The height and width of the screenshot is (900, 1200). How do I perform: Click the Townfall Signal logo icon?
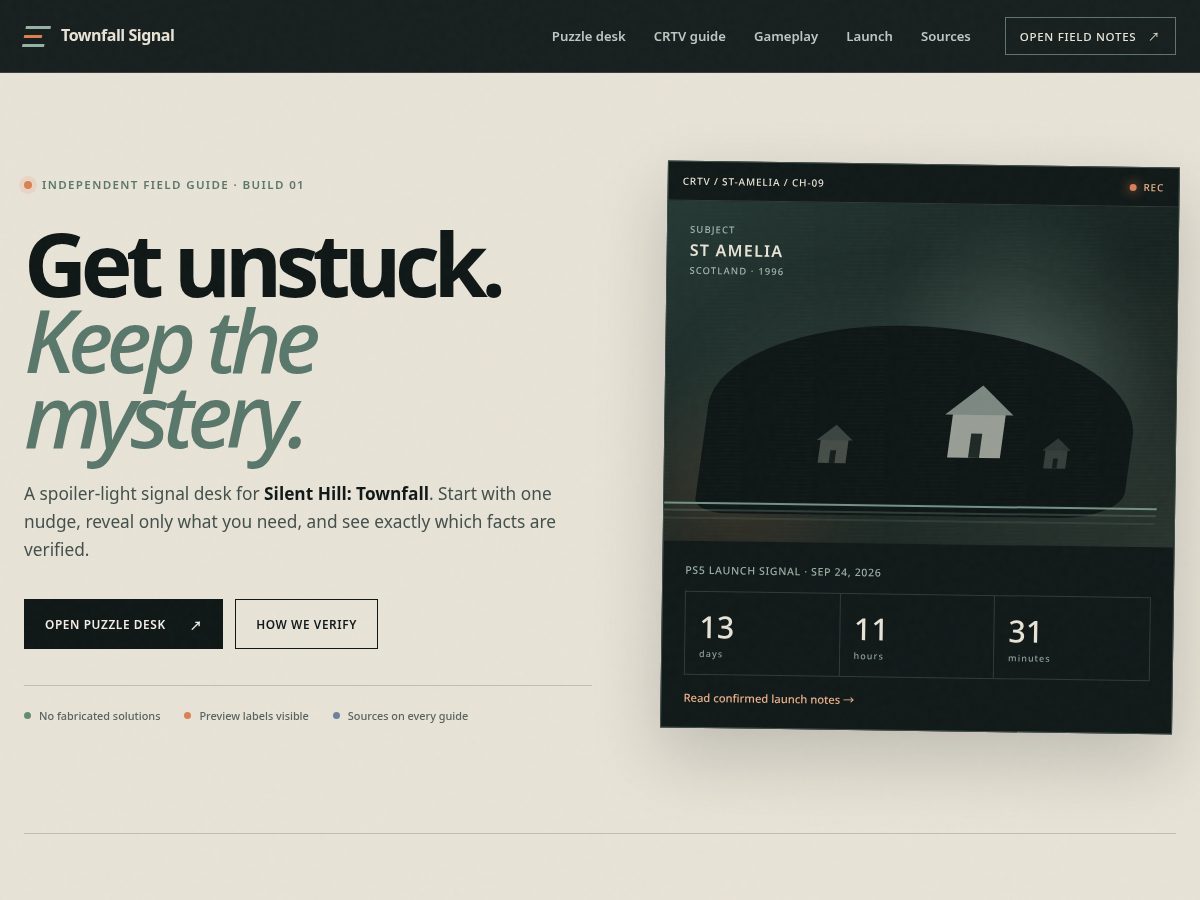click(36, 36)
